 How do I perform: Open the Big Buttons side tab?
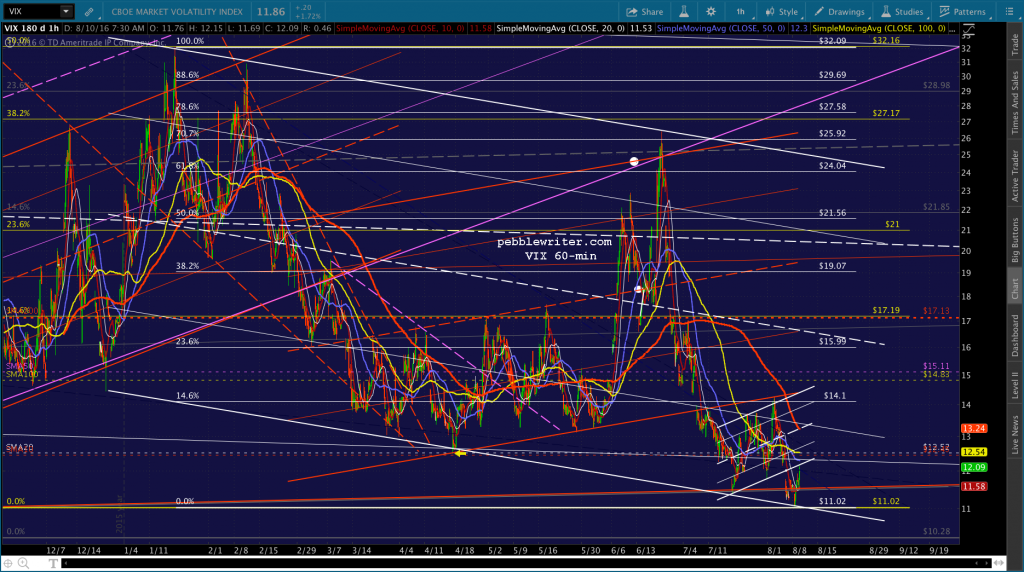point(1015,240)
